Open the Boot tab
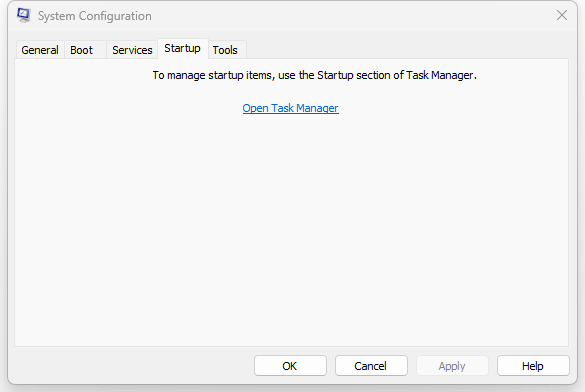585x392 pixels. (85, 50)
